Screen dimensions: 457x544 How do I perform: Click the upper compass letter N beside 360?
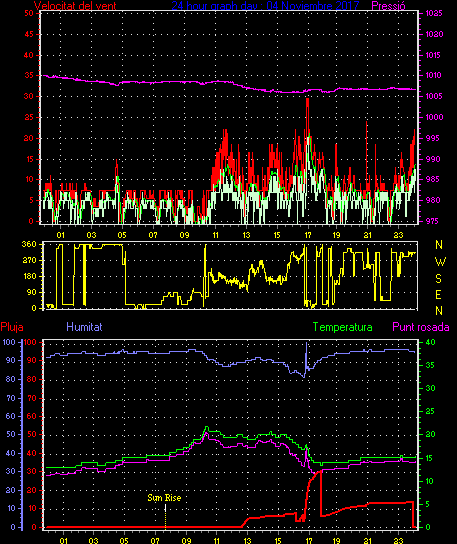point(439,245)
